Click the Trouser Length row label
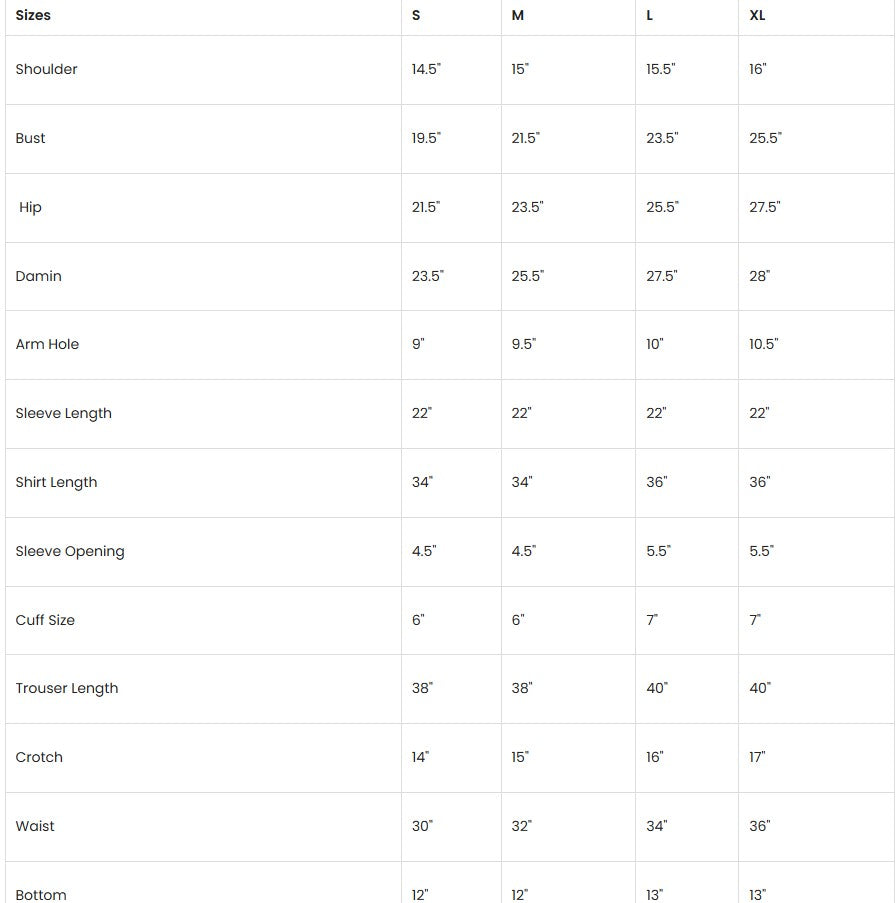 click(66, 688)
